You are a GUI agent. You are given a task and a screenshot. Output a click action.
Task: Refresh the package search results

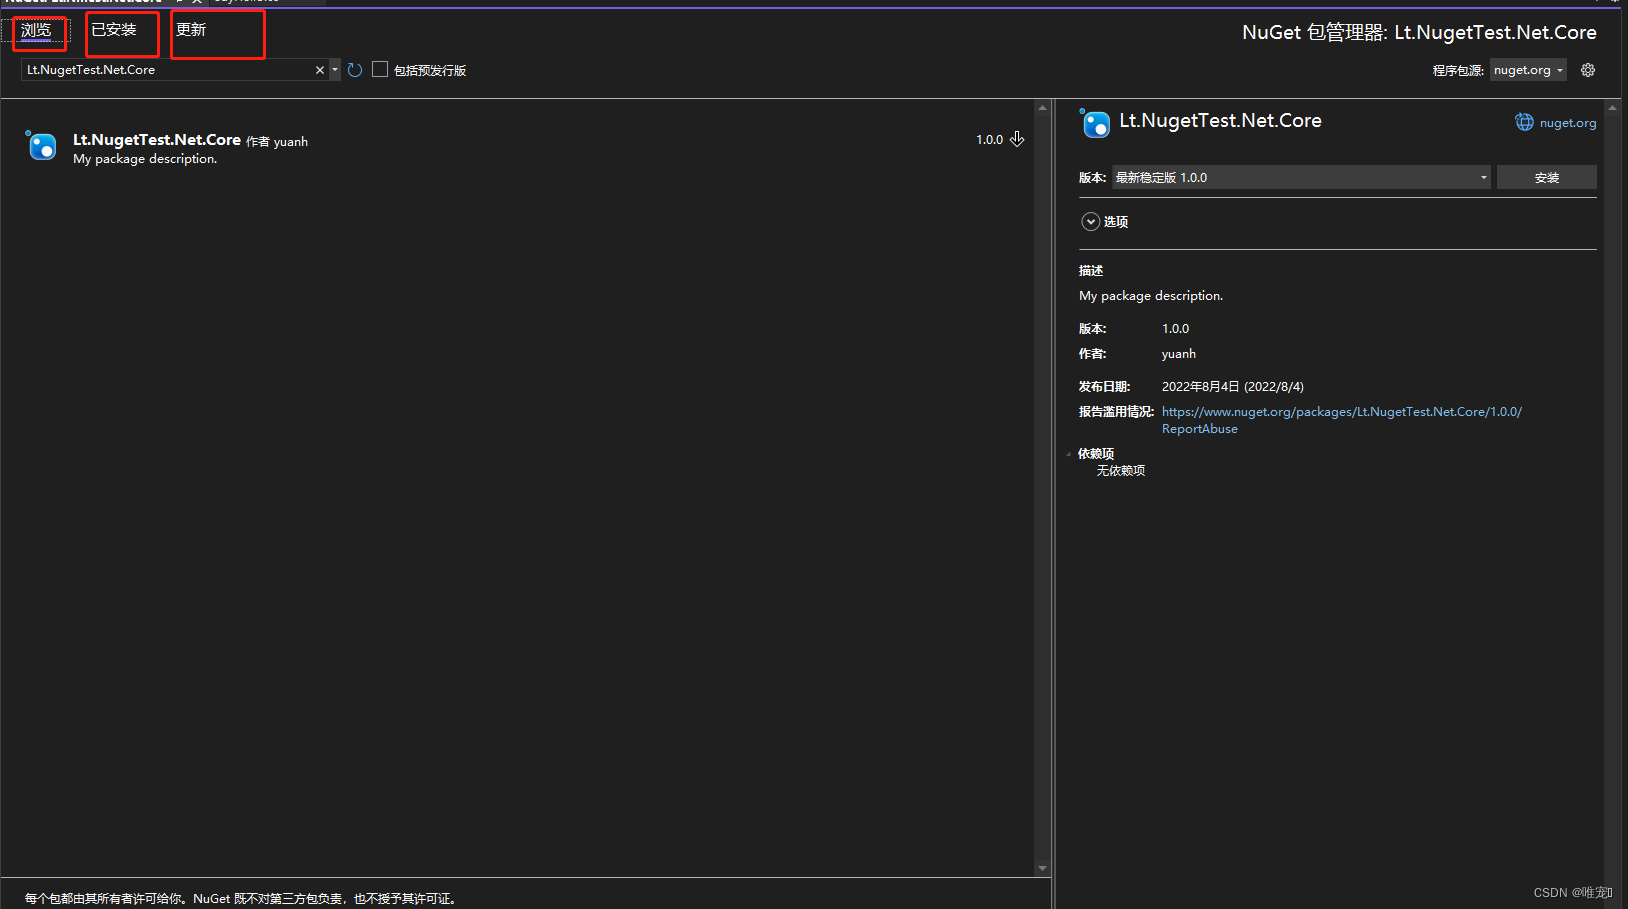(x=355, y=70)
